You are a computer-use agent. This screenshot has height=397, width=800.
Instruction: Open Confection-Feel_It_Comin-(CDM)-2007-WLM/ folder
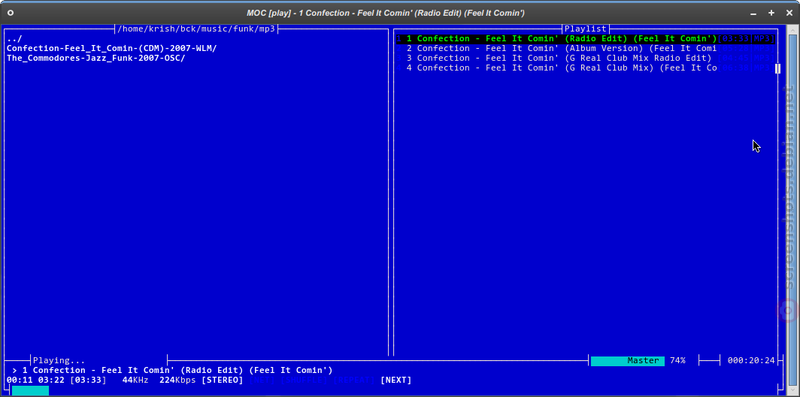coord(112,48)
